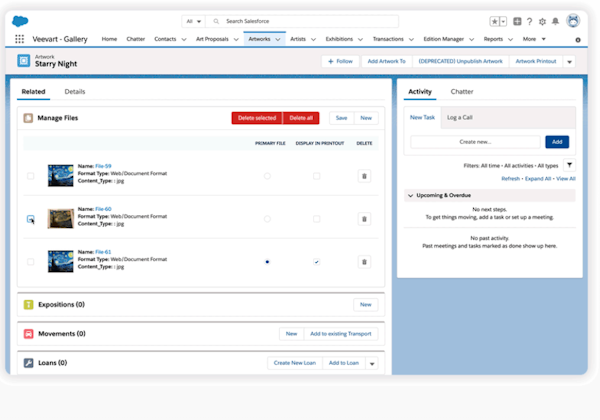Open the notifications bell

(556, 21)
